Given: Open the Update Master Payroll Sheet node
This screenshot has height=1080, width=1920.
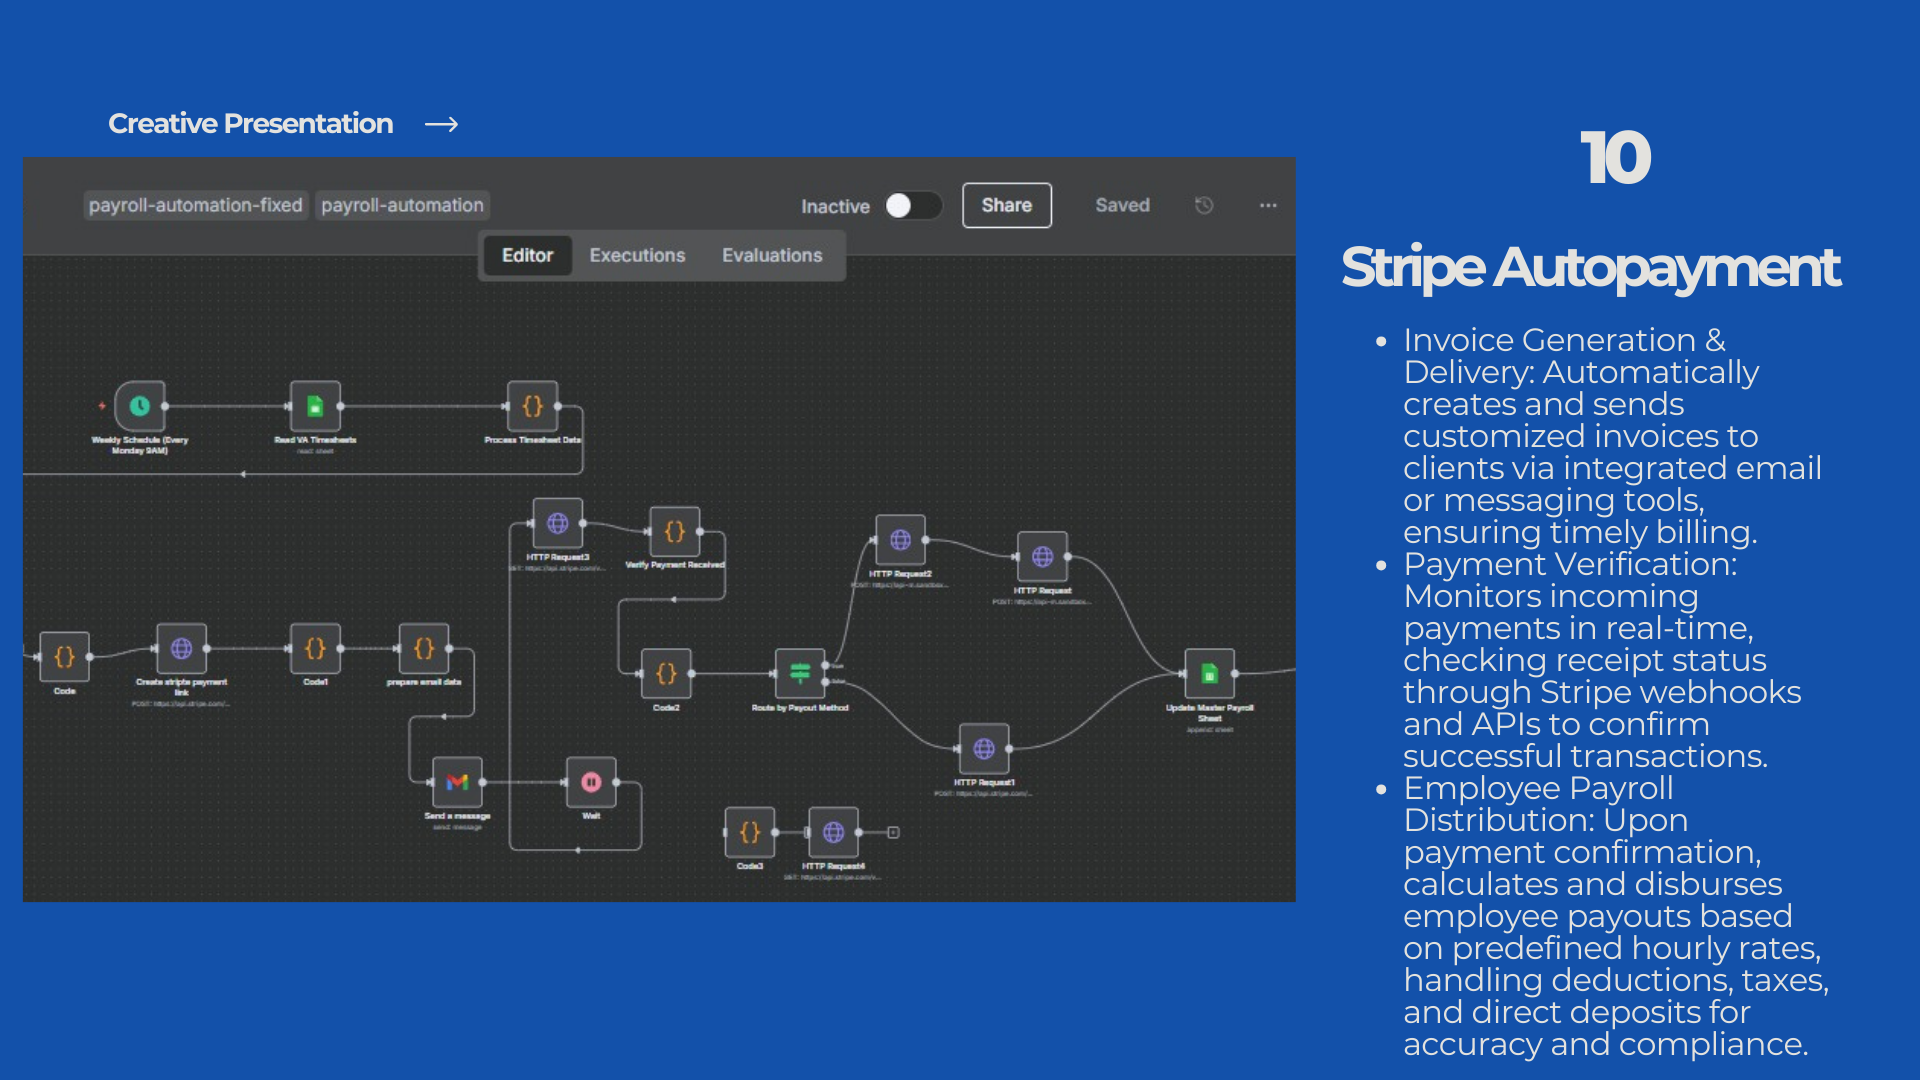Looking at the screenshot, I should point(1210,675).
